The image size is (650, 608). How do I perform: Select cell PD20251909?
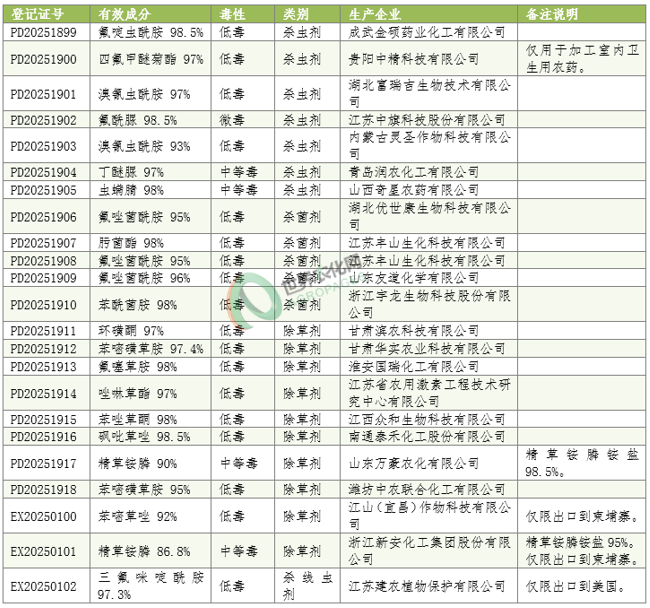tap(44, 278)
